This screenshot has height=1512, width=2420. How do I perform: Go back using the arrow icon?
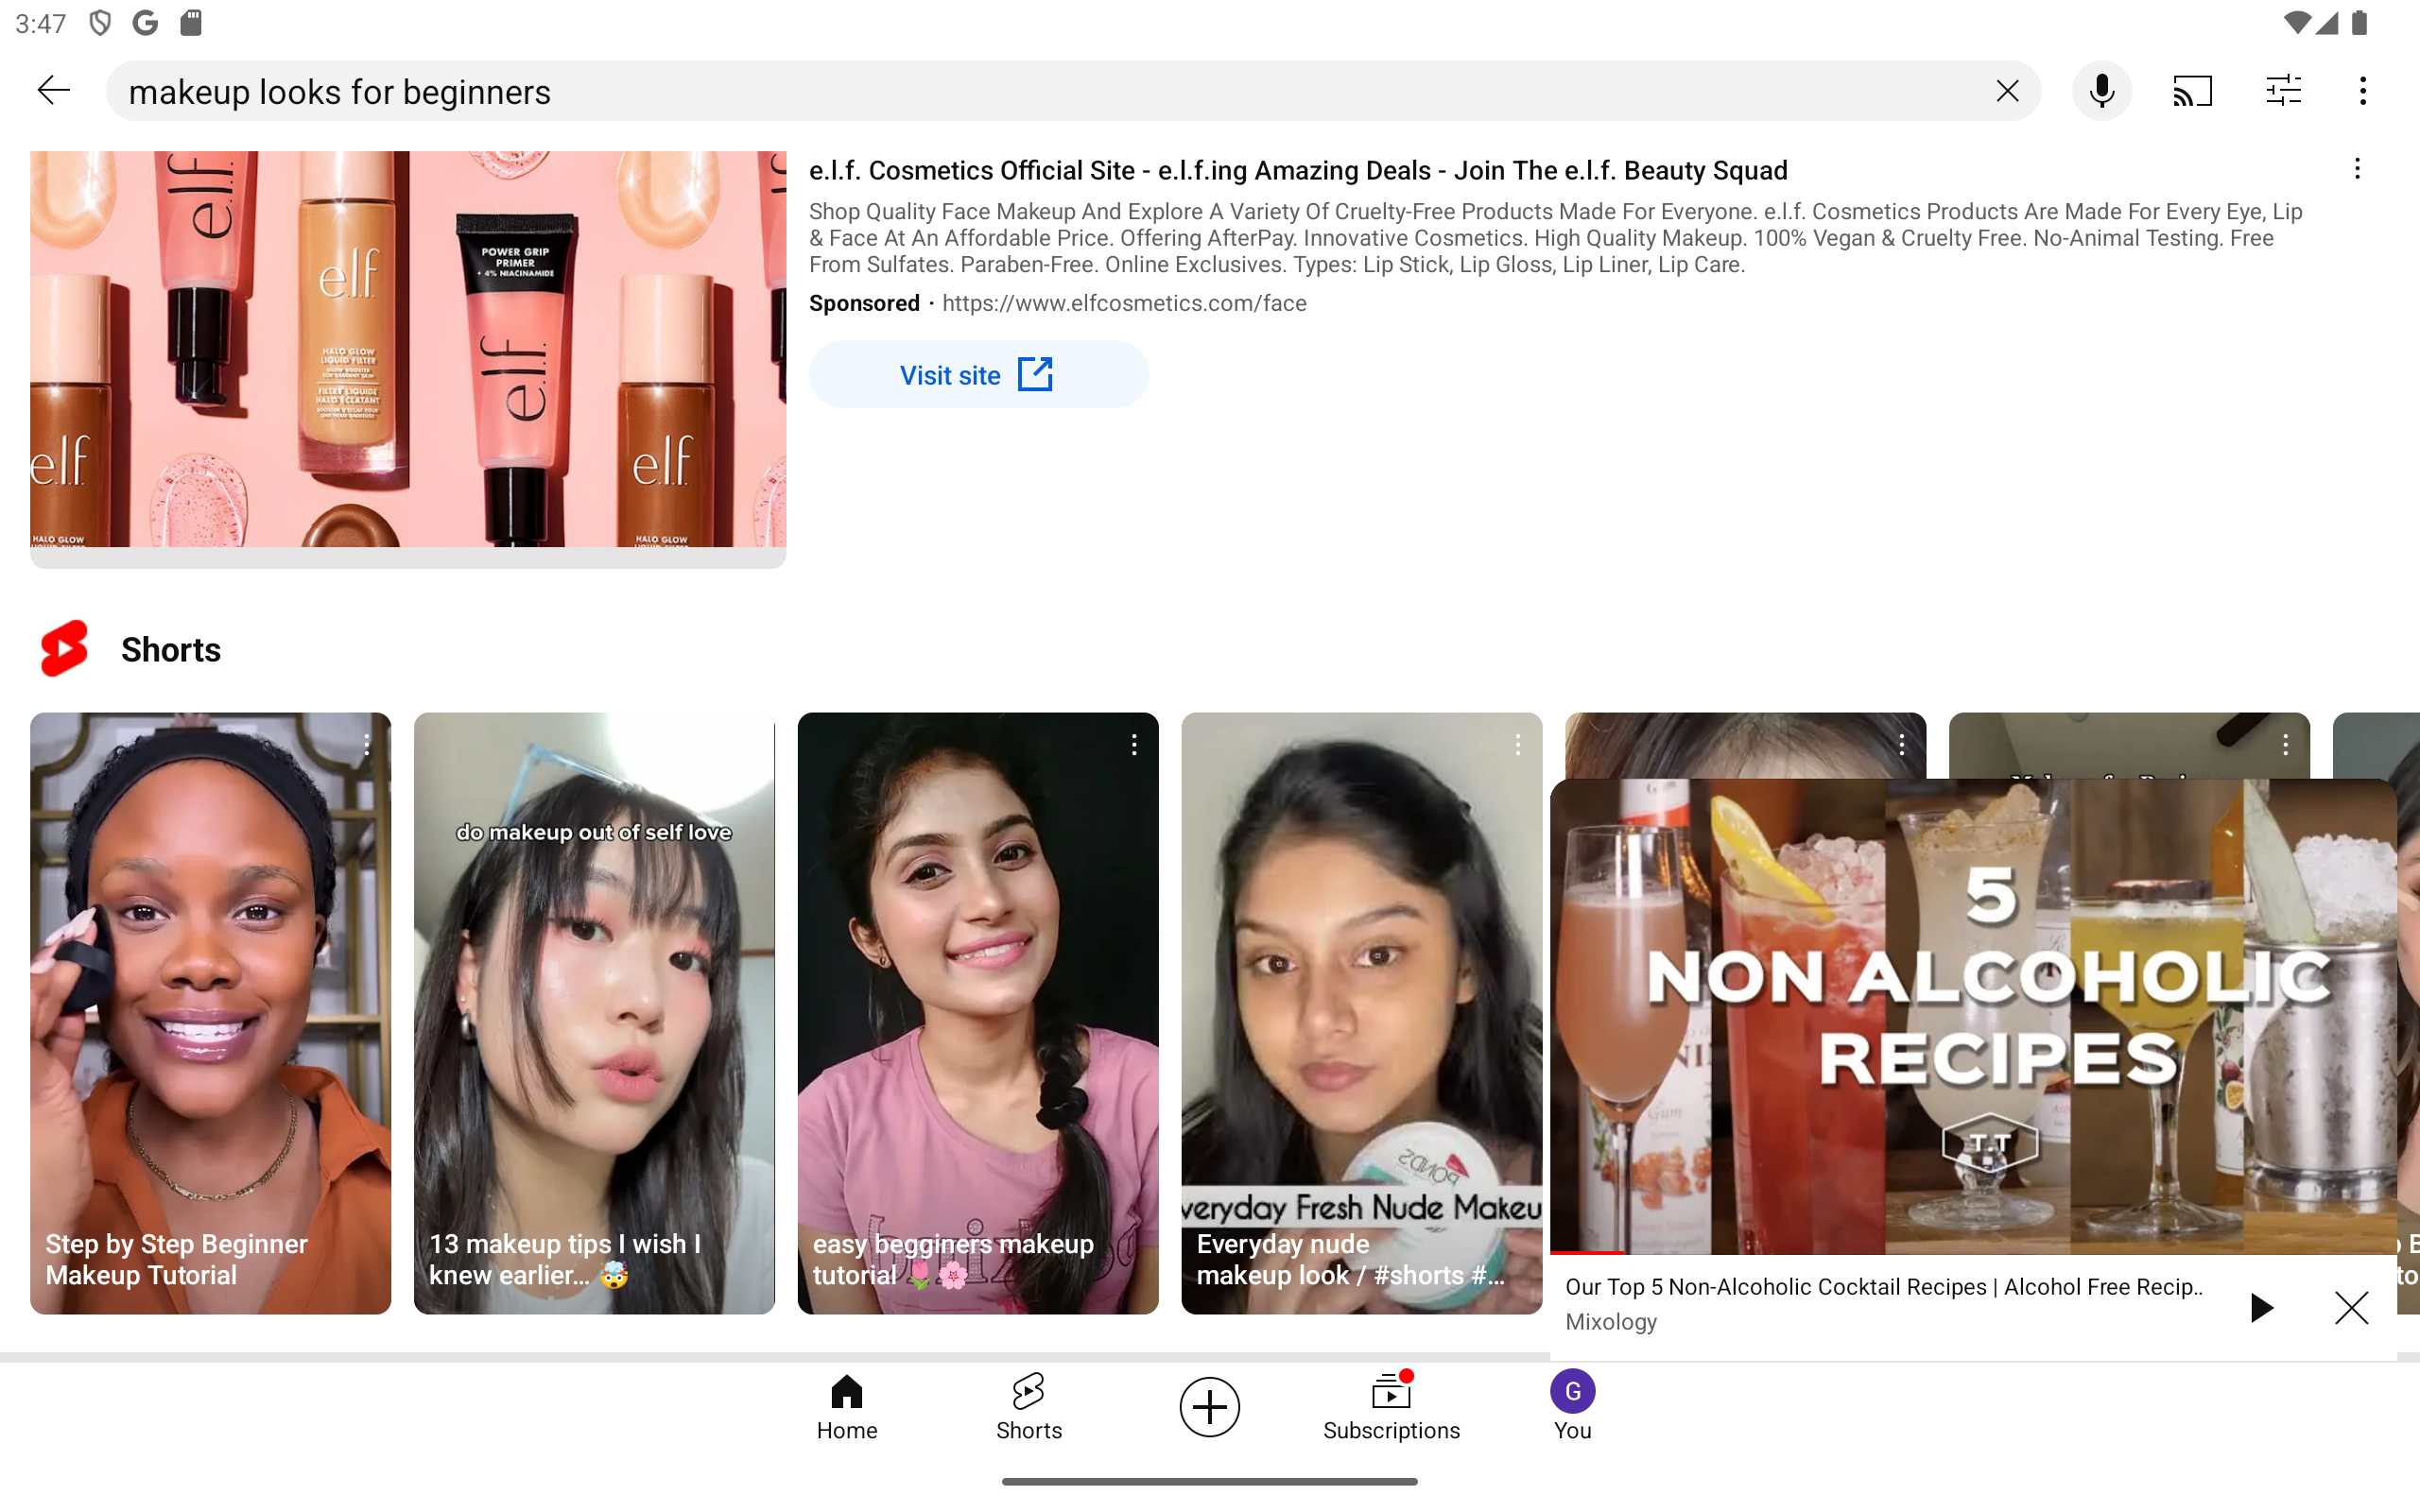click(x=53, y=91)
